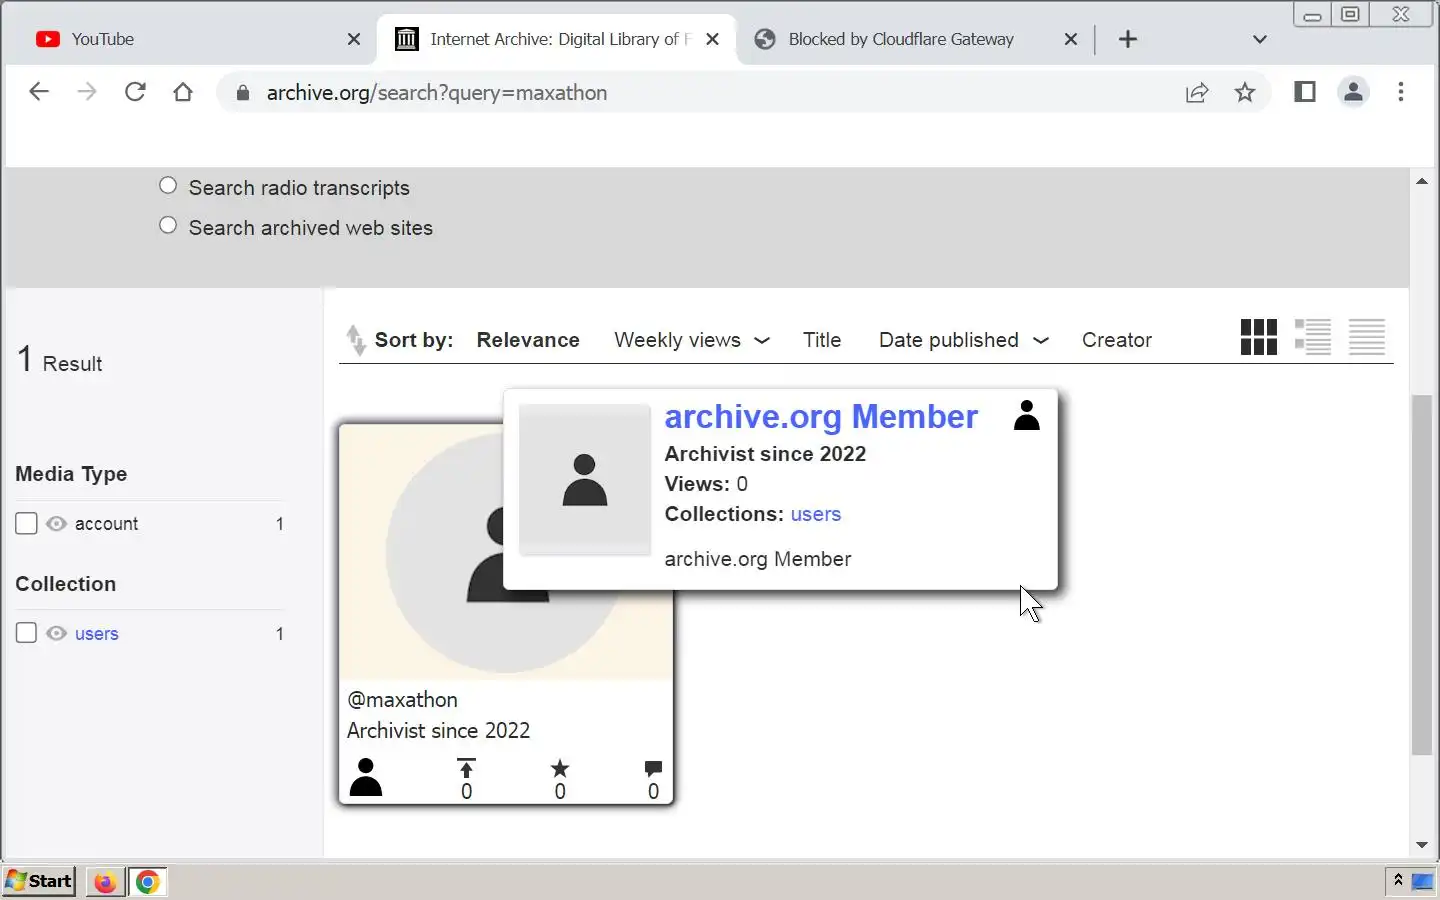Check the users collection checkbox
Screen dimensions: 1440x900
pos(27,633)
